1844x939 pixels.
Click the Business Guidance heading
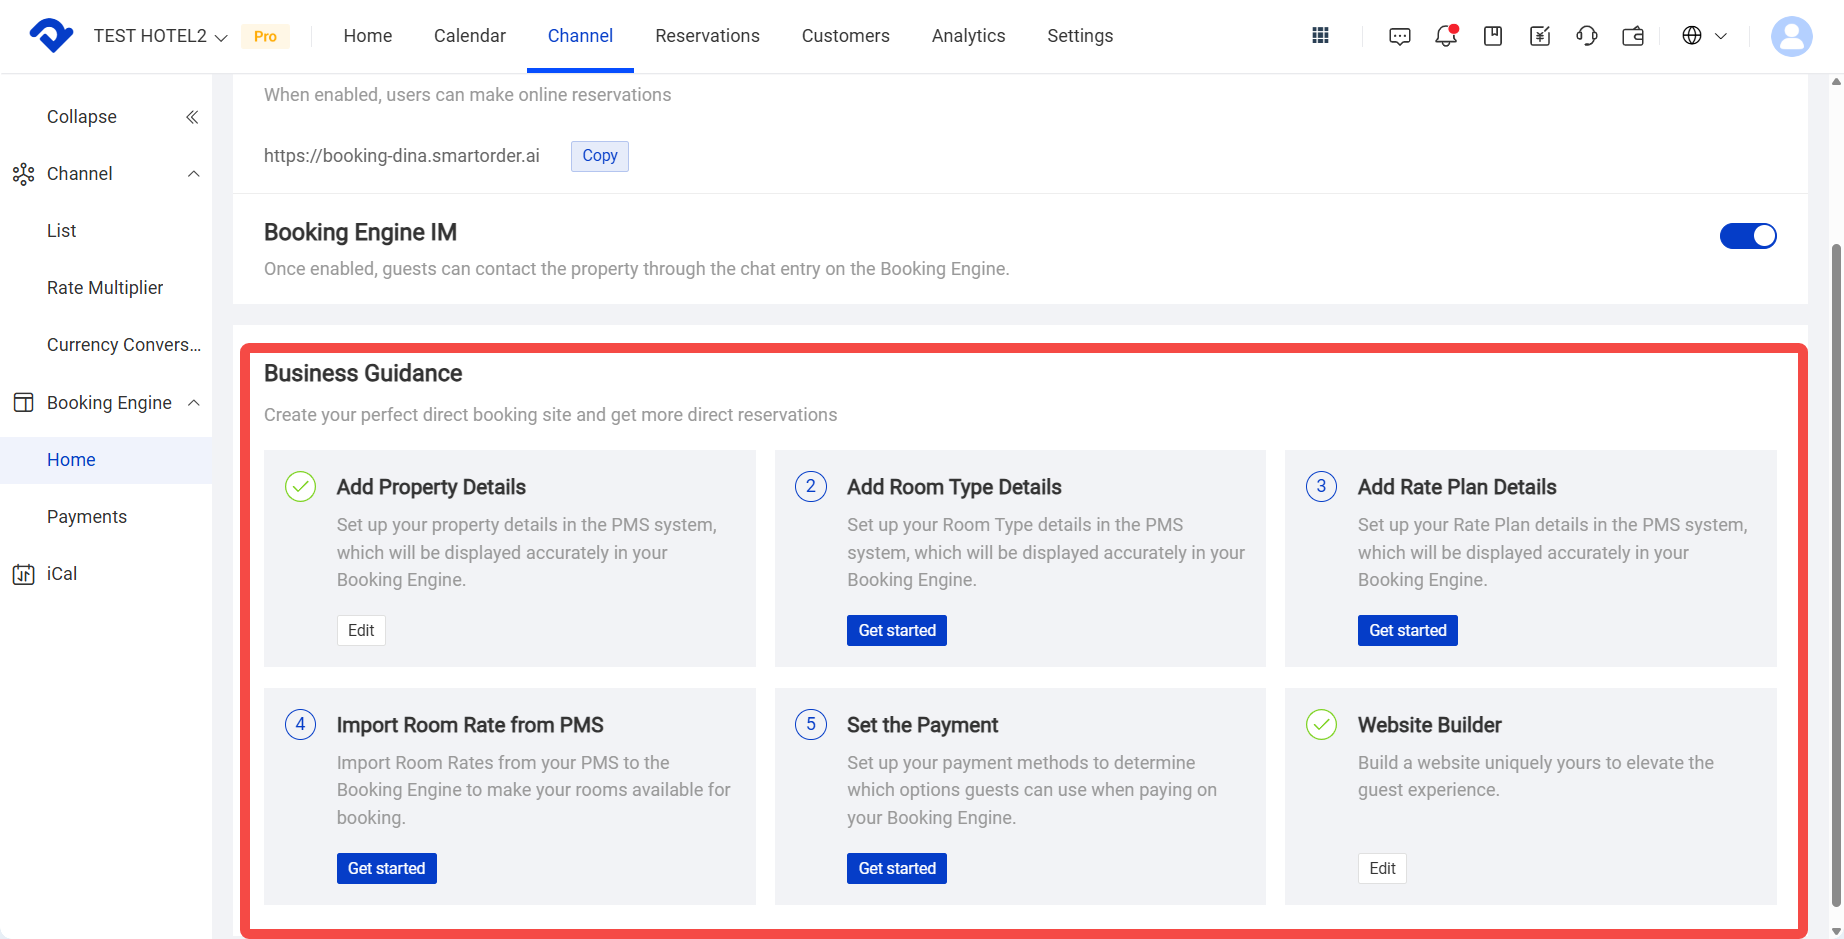(x=363, y=373)
